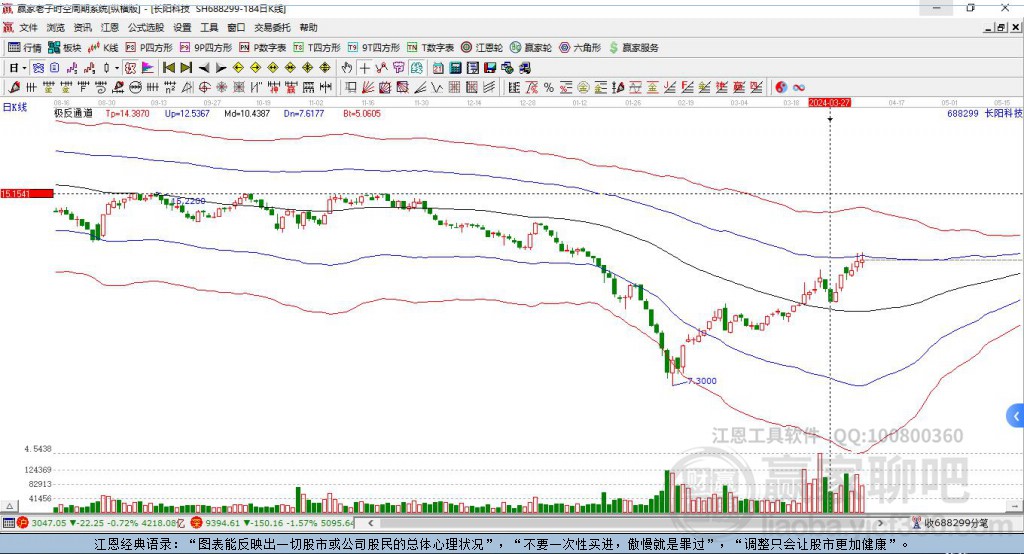Image resolution: width=1024 pixels, height=554 pixels.
Task: Open the 六角形 hexagon tool
Action: tap(579, 48)
